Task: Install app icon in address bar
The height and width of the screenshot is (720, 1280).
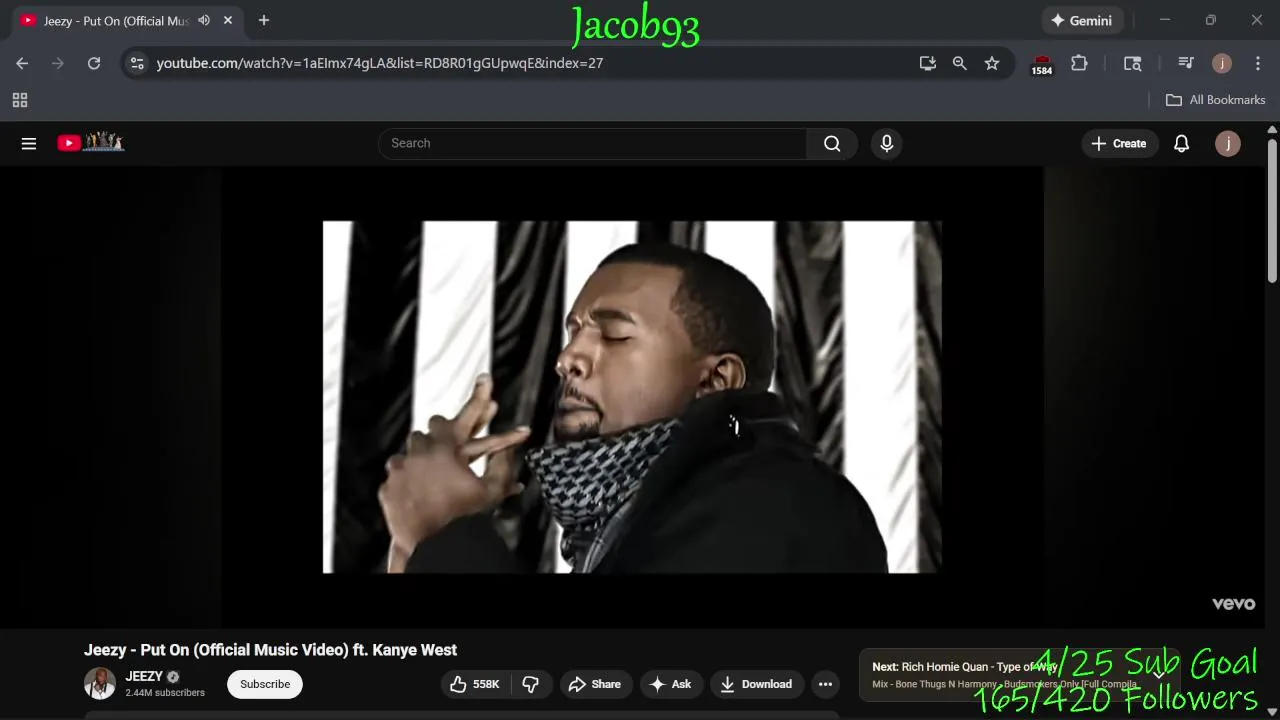Action: tap(928, 63)
